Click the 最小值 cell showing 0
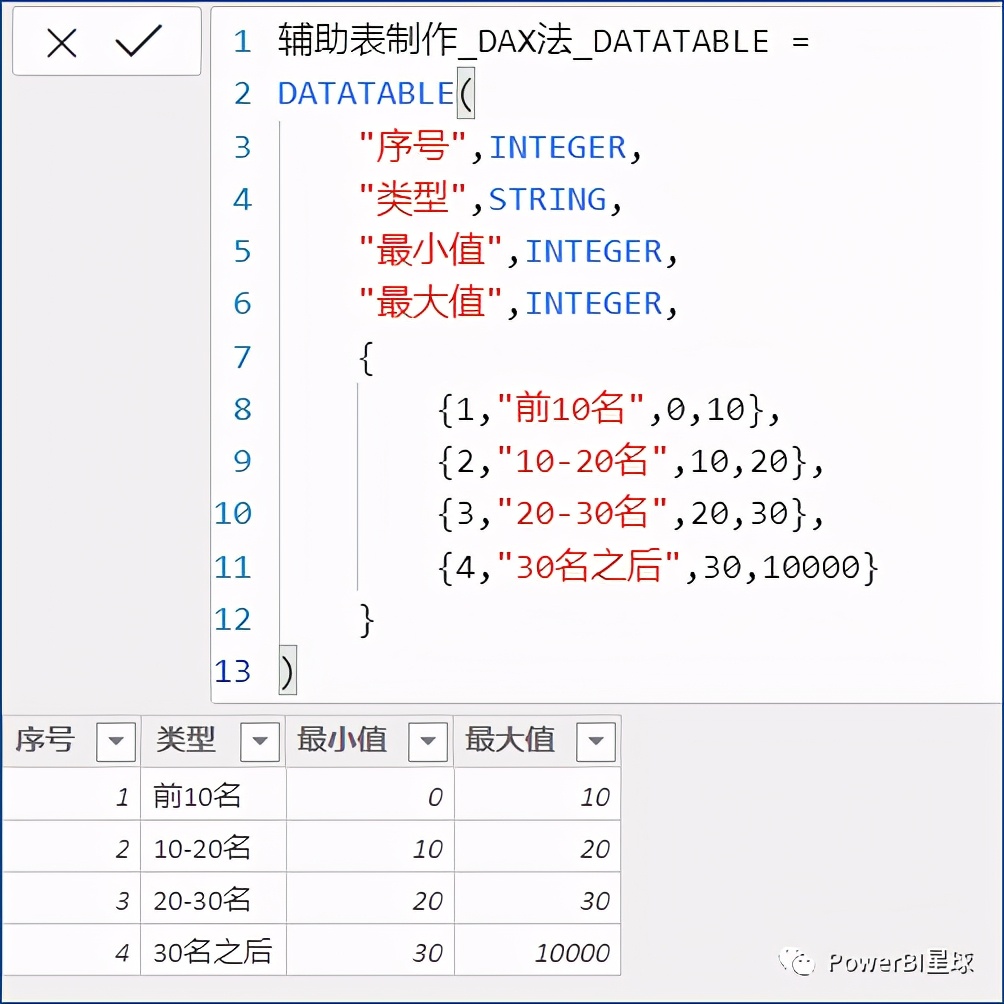The image size is (1004, 1004). pos(370,796)
